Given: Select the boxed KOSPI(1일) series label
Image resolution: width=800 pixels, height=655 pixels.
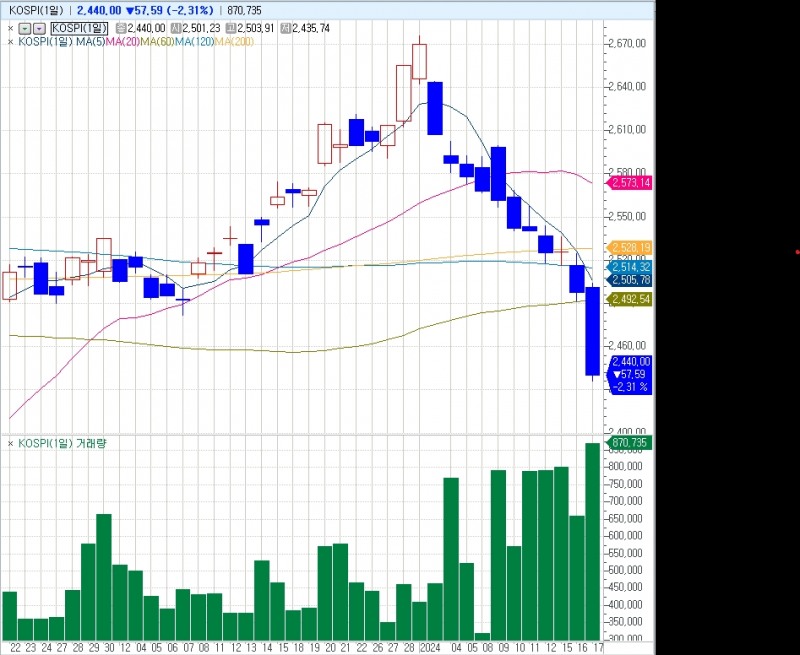Looking at the screenshot, I should coord(79,29).
